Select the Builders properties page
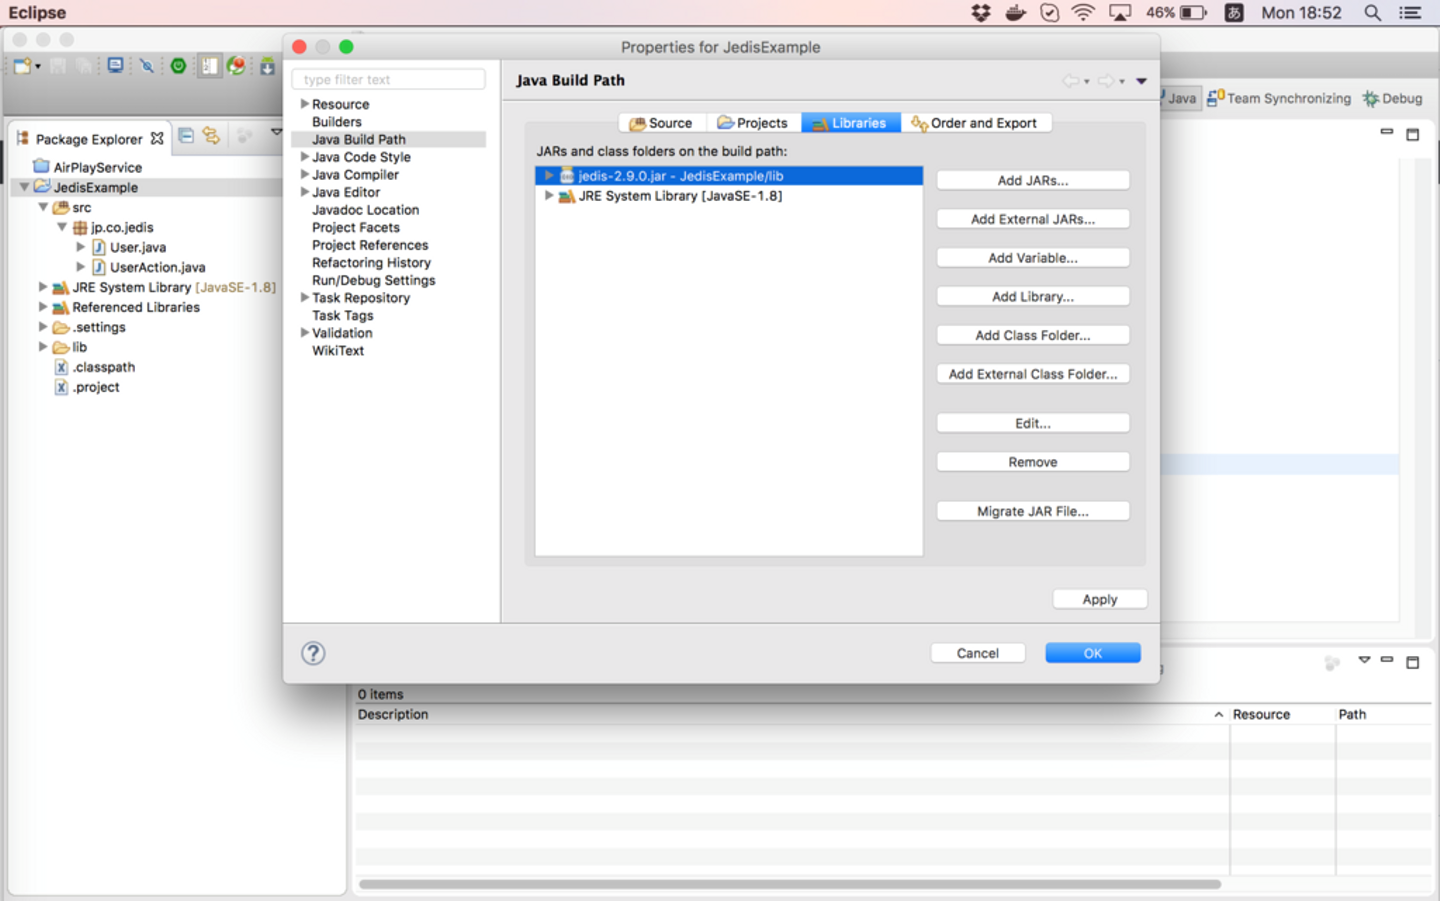This screenshot has width=1440, height=901. 337,122
